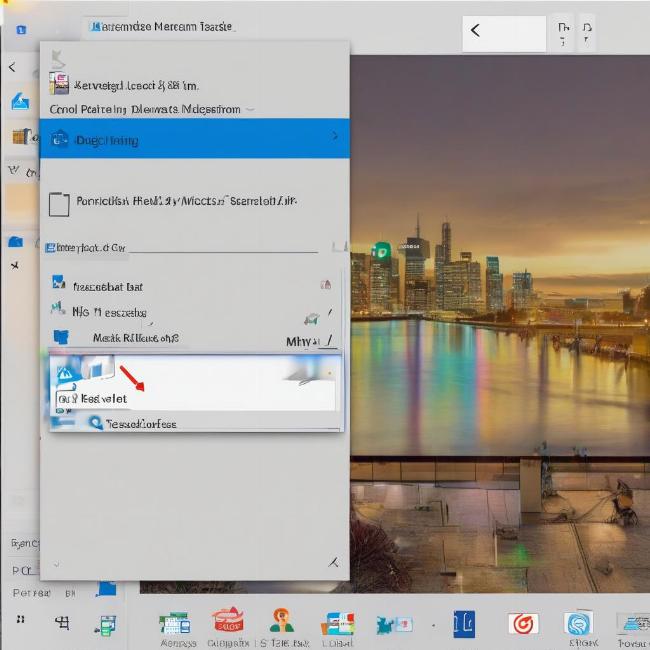Open the green printer-like taskbar icon
650x650 pixels.
105,626
